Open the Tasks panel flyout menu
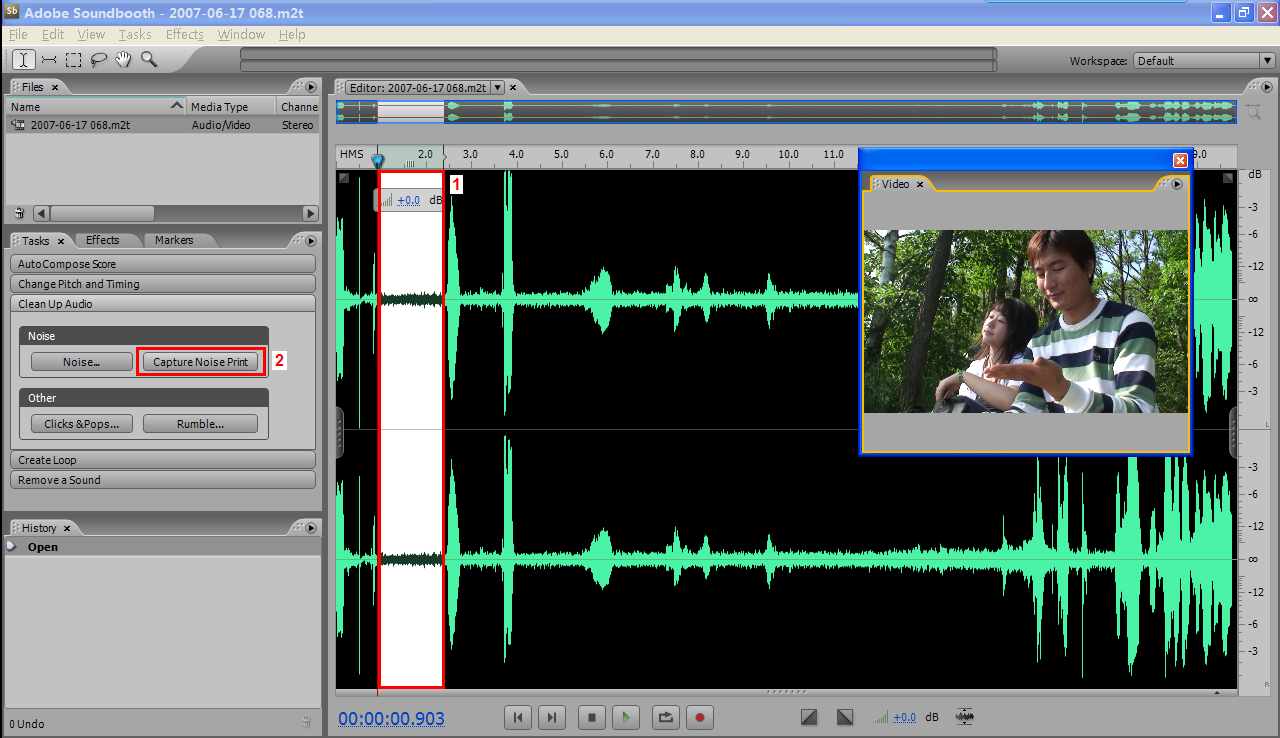1280x738 pixels. tap(310, 241)
